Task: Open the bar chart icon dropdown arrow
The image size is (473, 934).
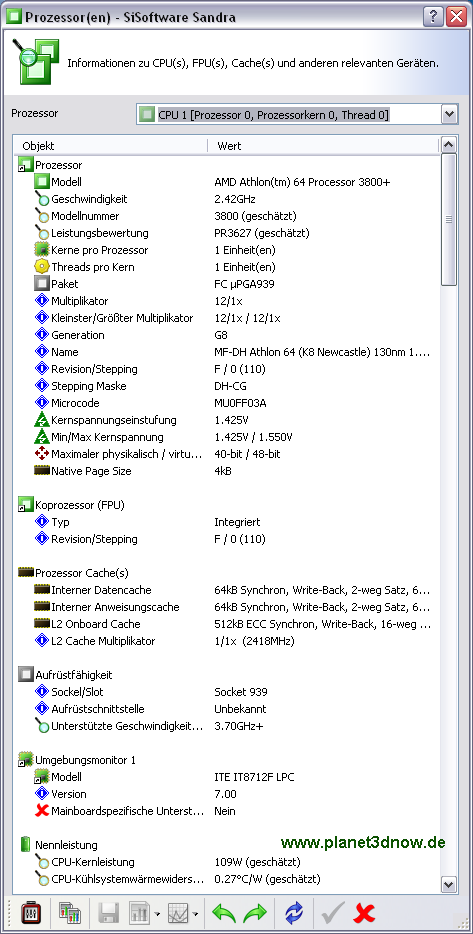Action: click(157, 913)
